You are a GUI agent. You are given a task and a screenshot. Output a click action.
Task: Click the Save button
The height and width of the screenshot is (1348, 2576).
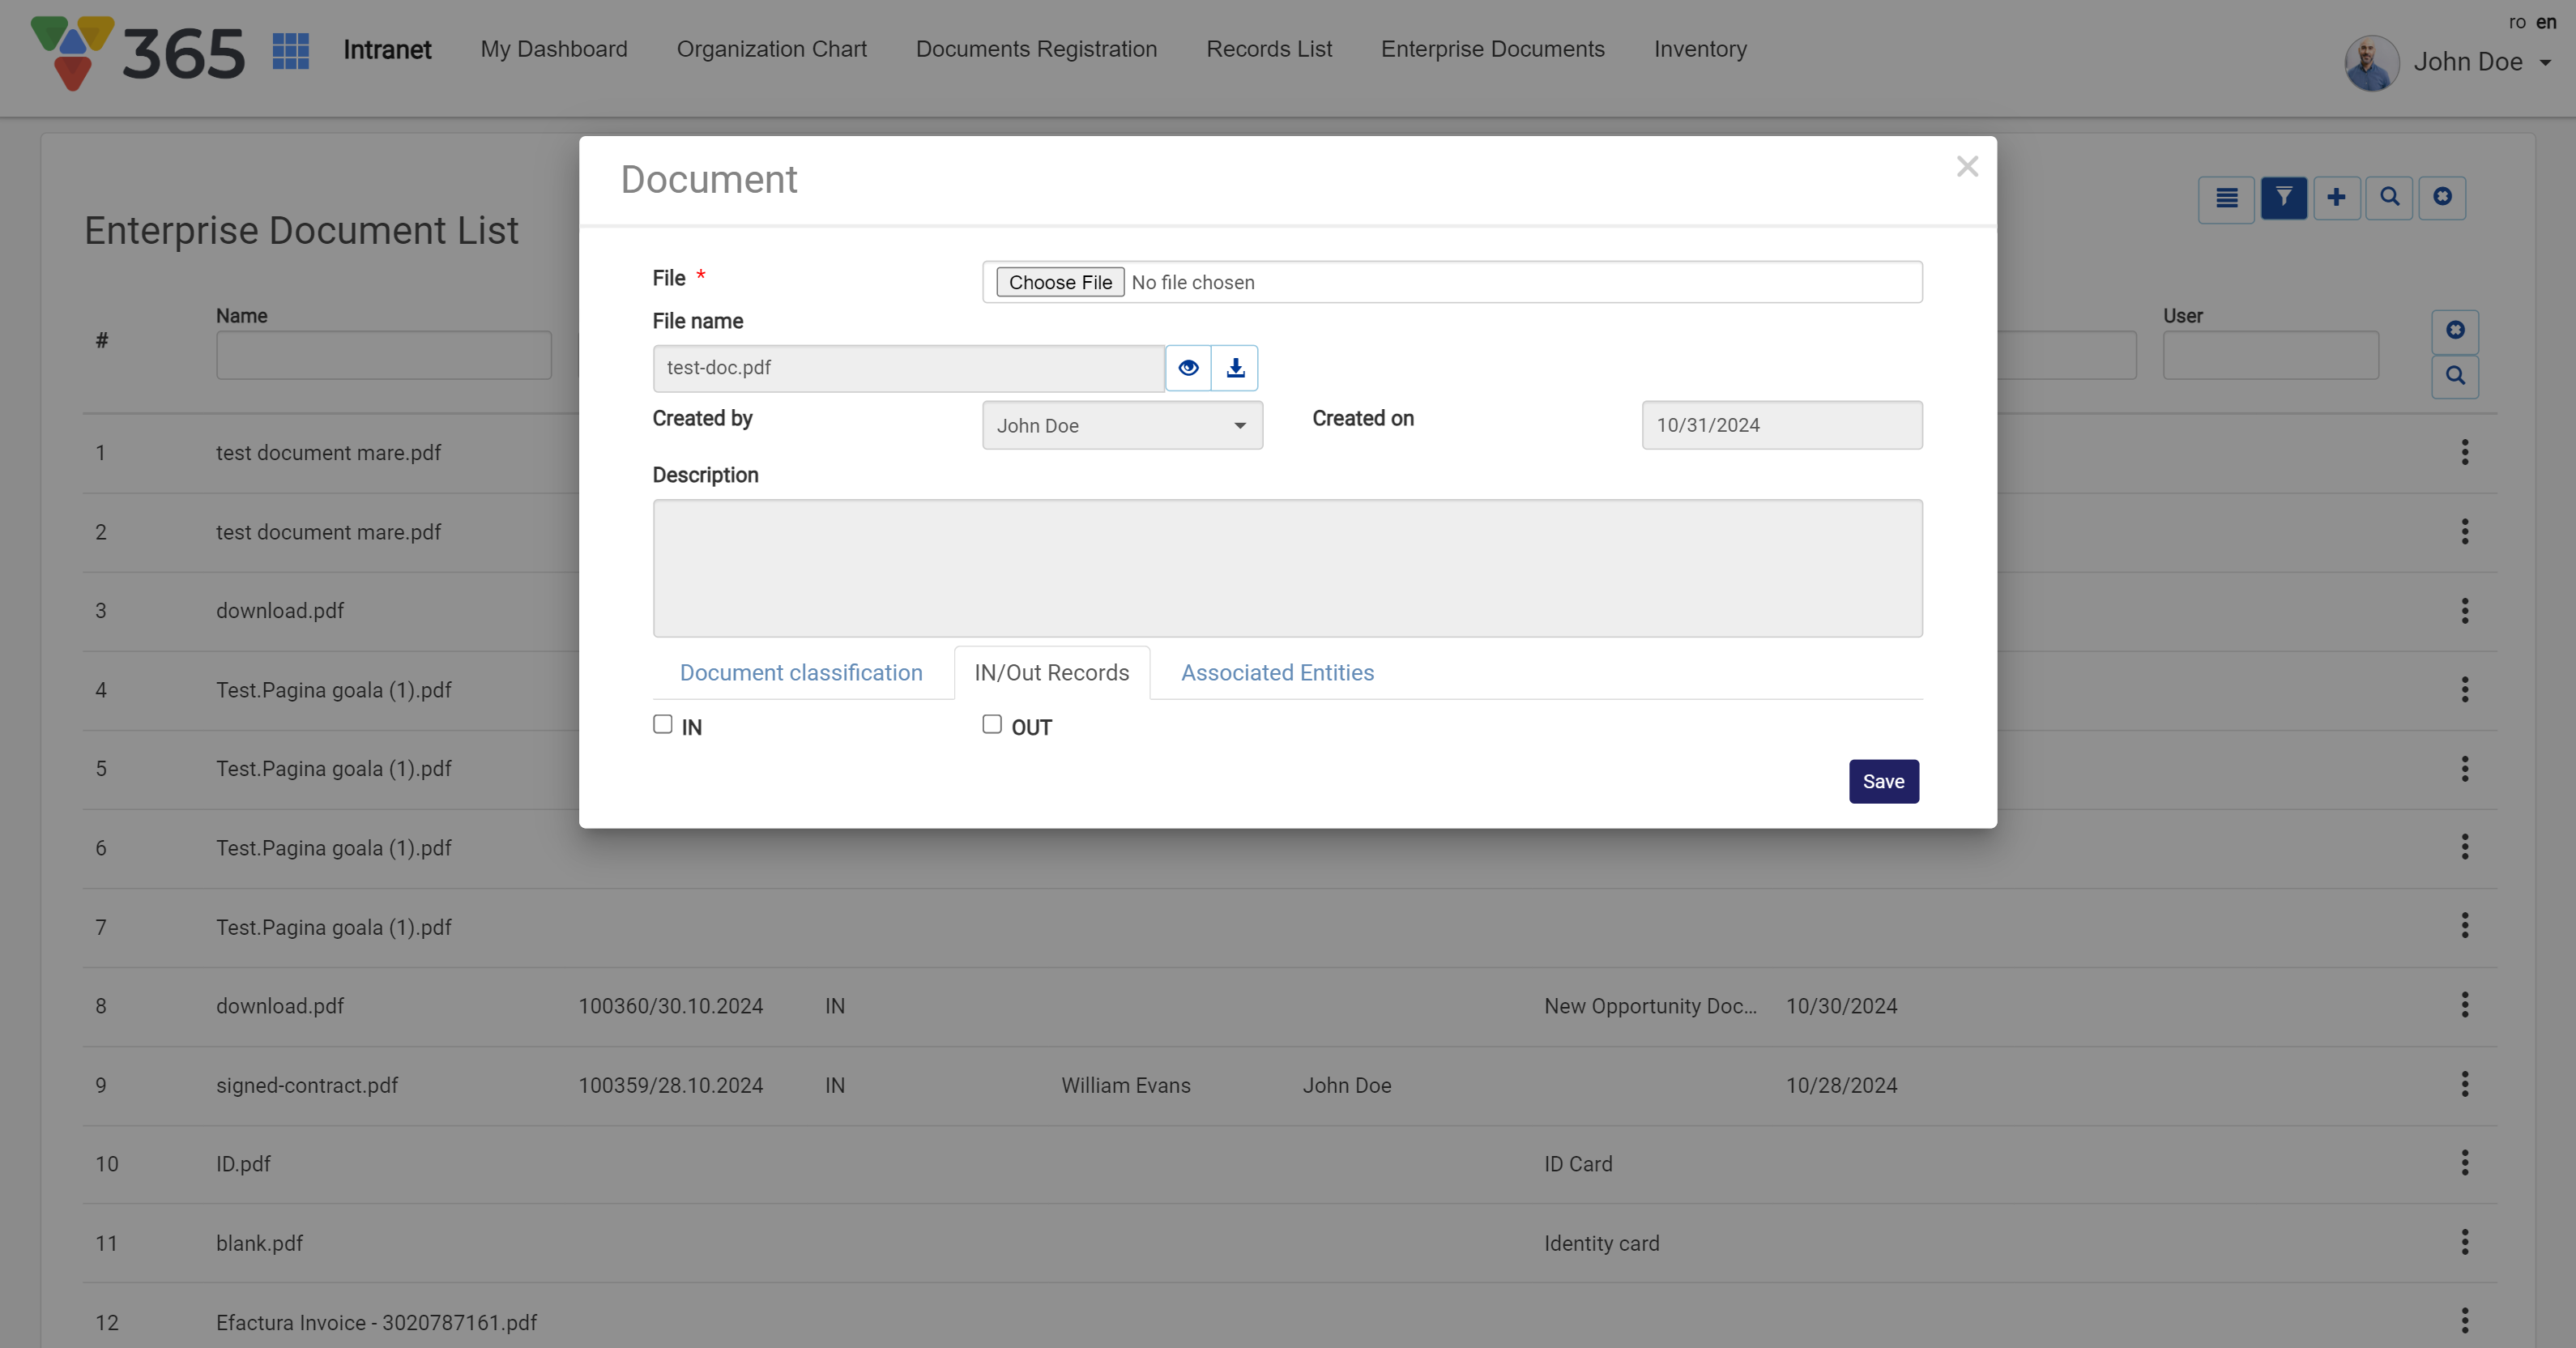click(1883, 782)
